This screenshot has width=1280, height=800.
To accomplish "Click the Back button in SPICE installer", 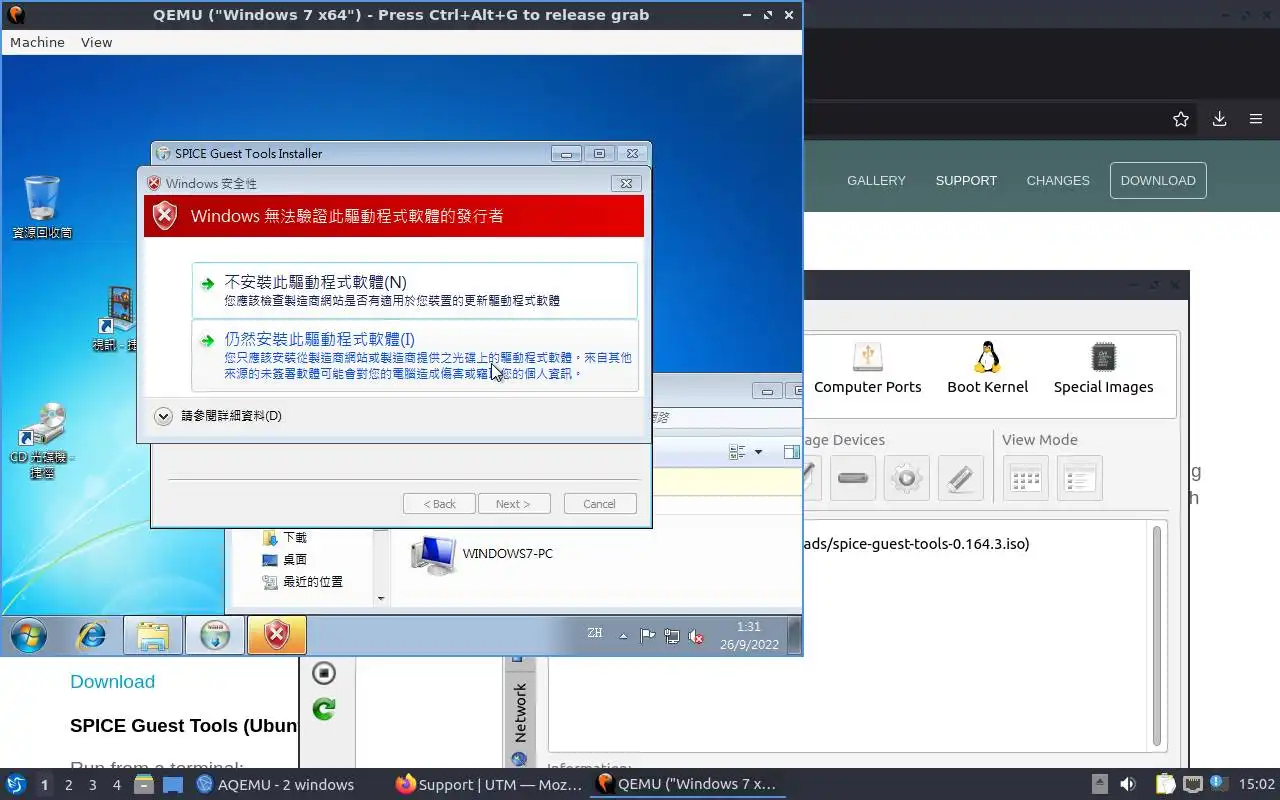I will [439, 504].
